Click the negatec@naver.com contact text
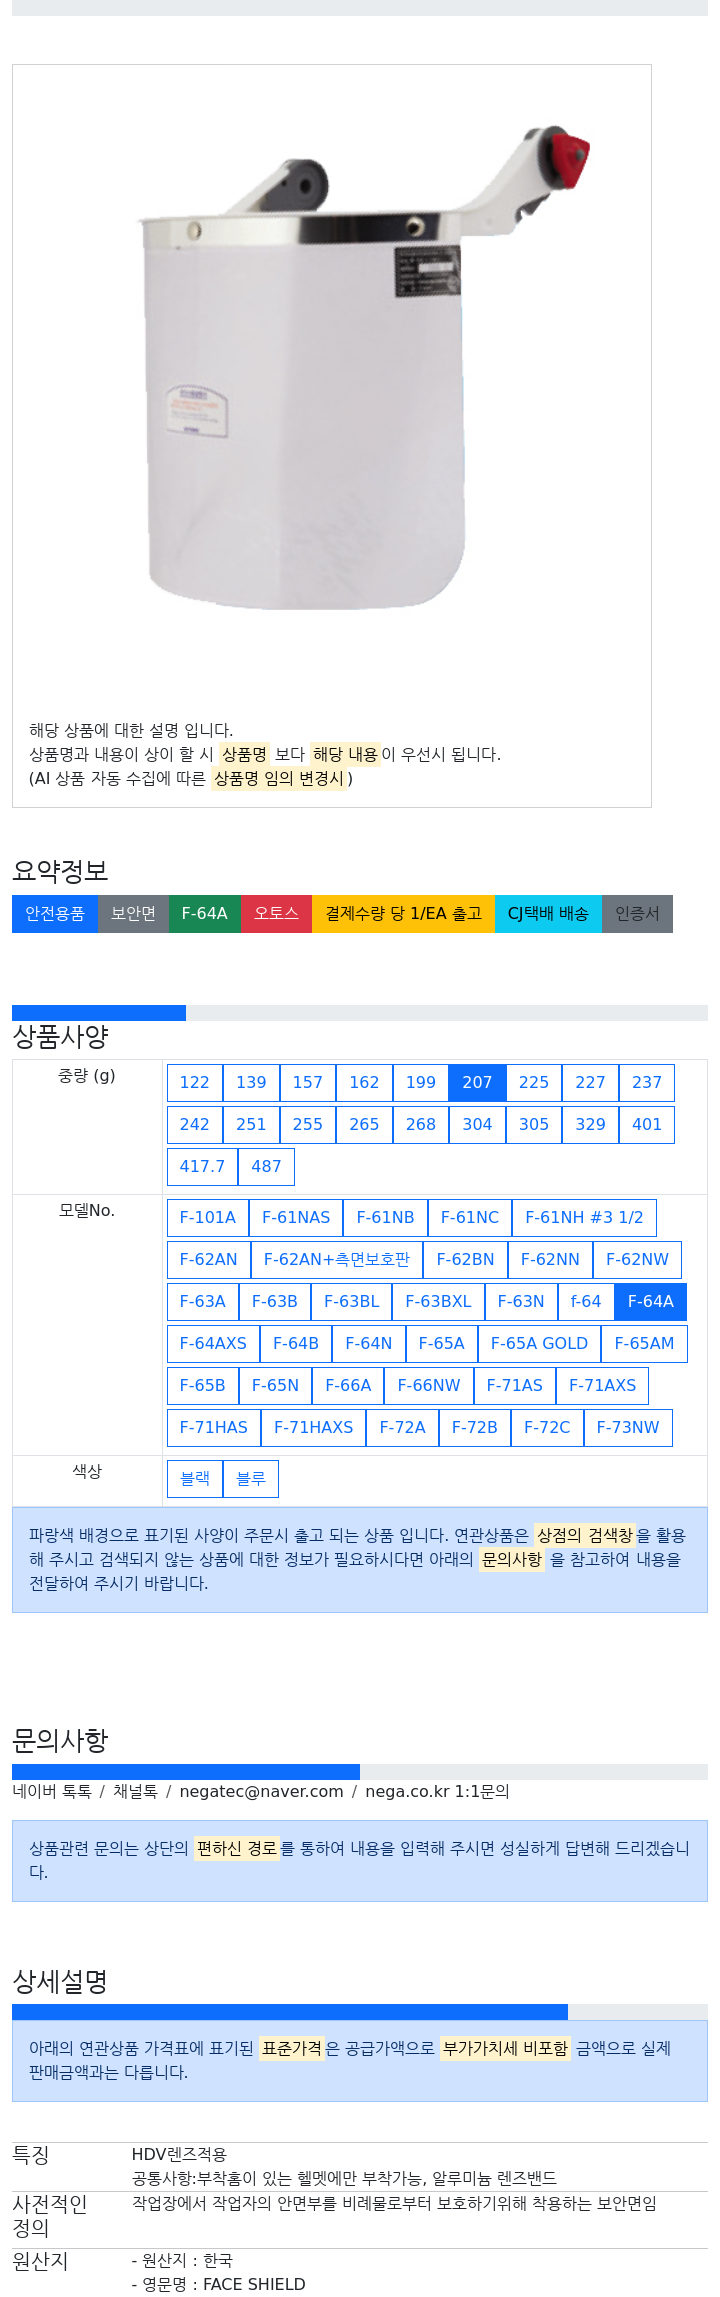This screenshot has width=720, height=2297. 261,1791
